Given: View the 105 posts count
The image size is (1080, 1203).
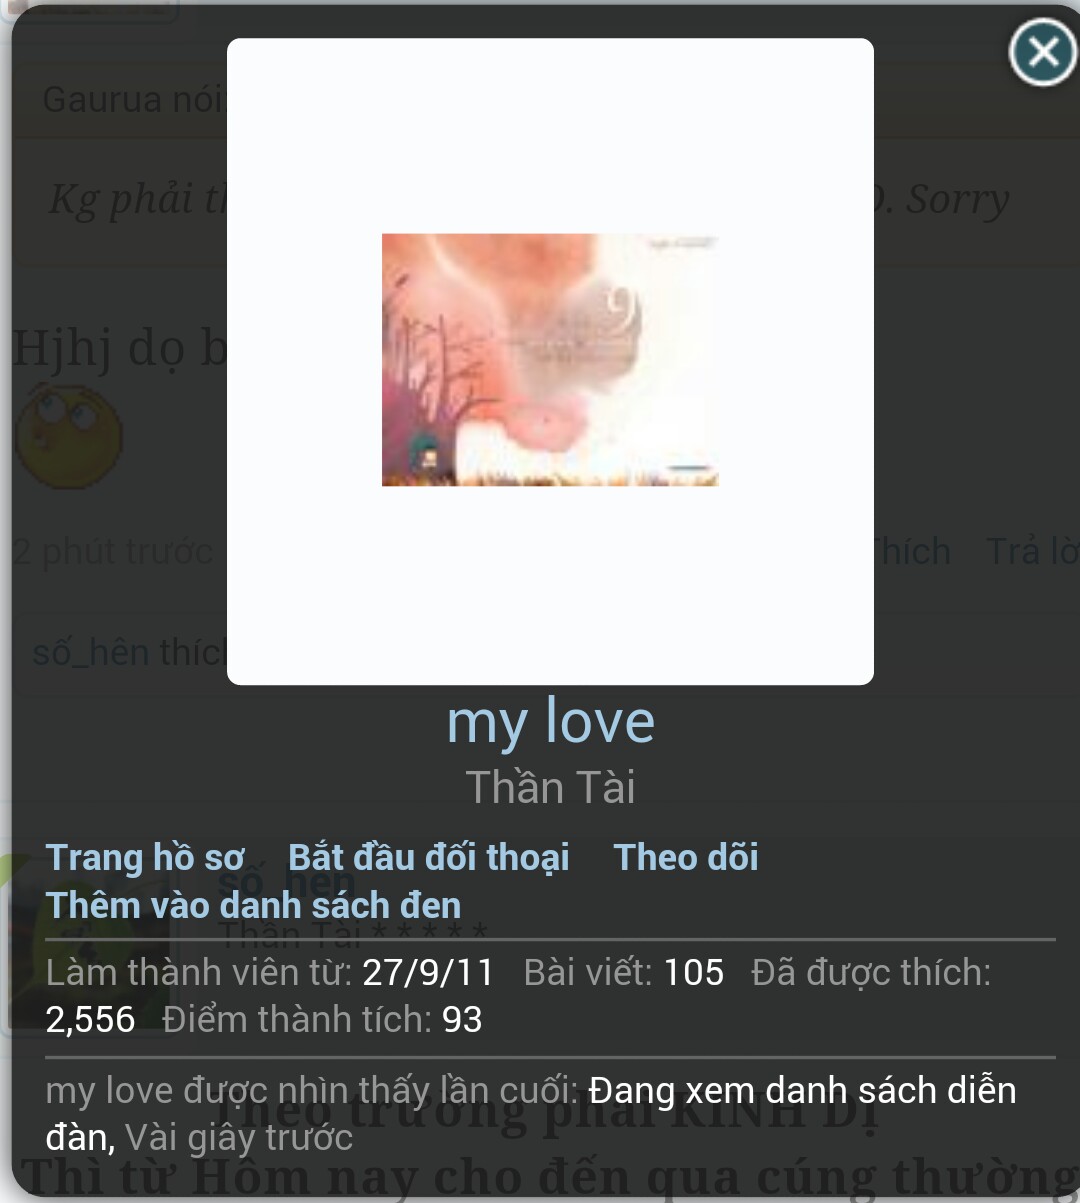Looking at the screenshot, I should [x=694, y=972].
